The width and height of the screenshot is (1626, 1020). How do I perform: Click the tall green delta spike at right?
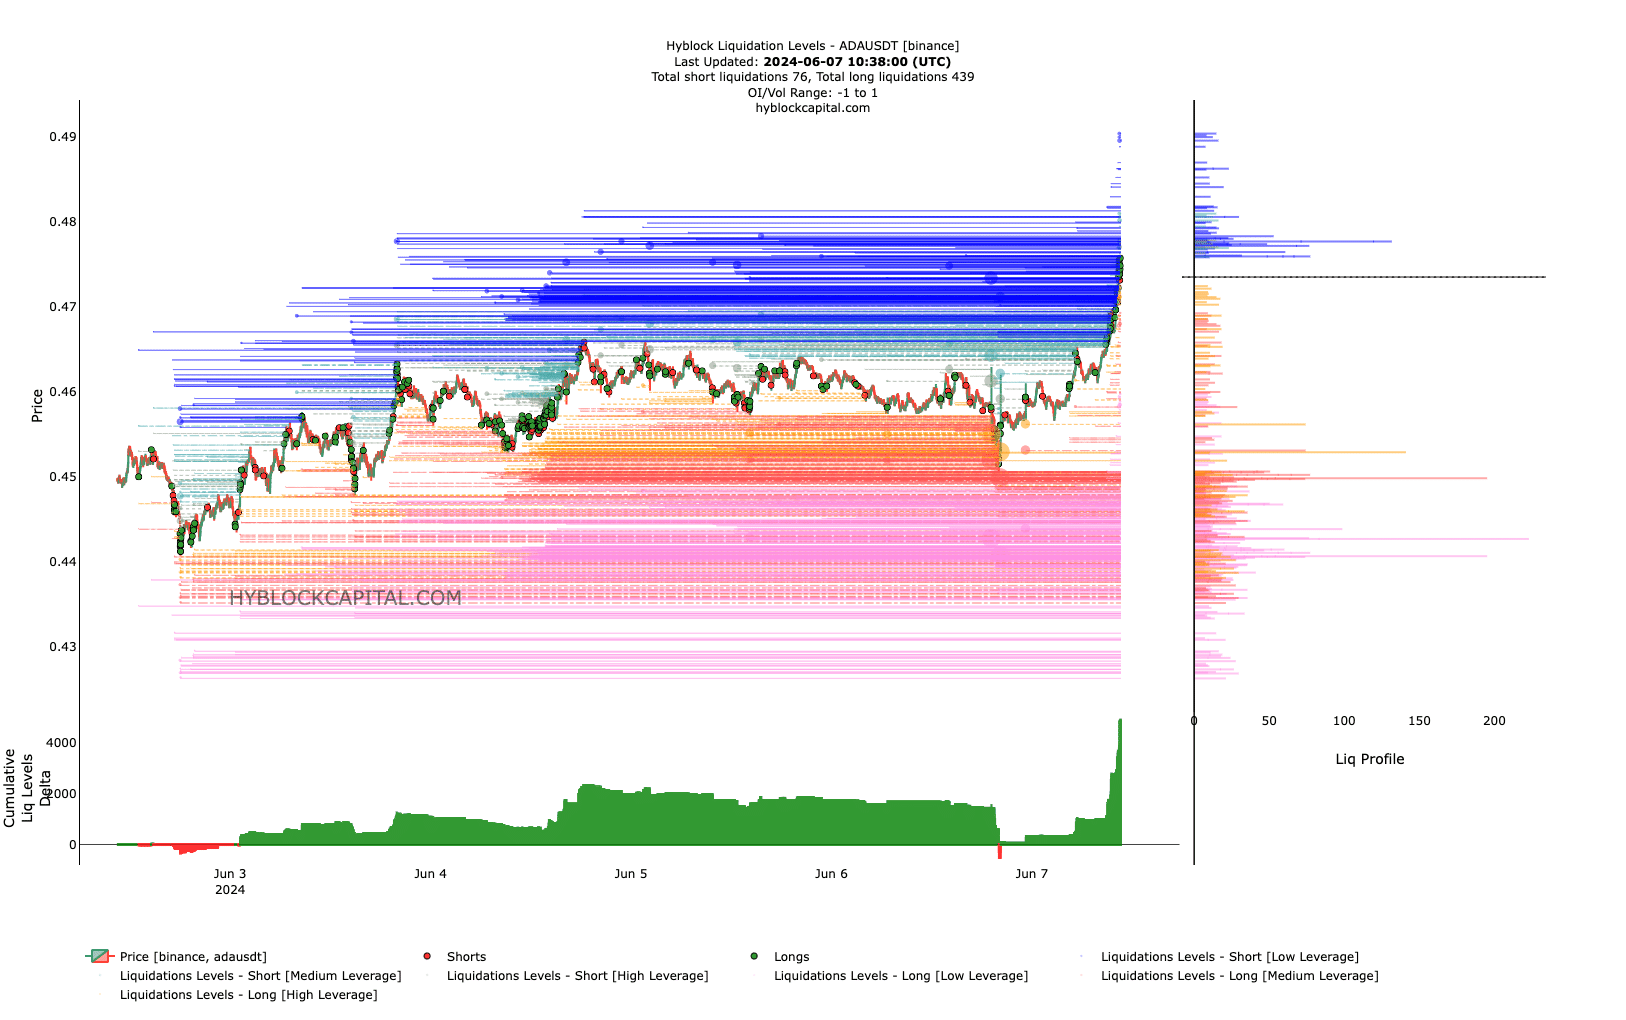pyautogui.click(x=1118, y=781)
